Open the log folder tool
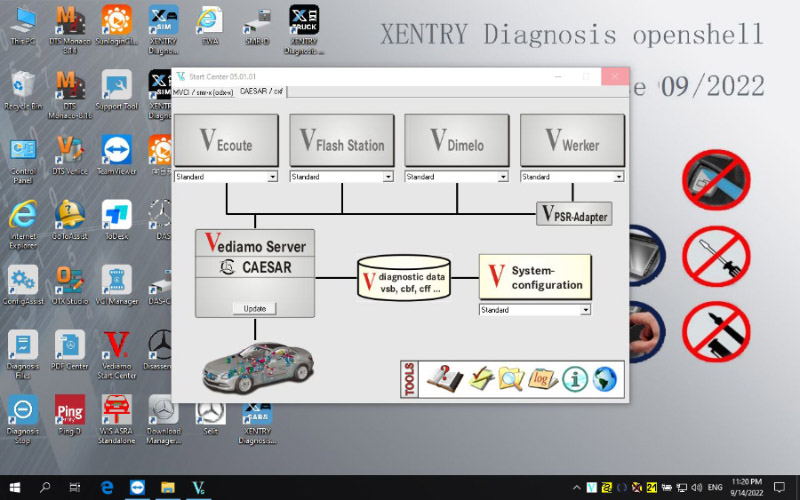This screenshot has width=800, height=500. coord(542,379)
